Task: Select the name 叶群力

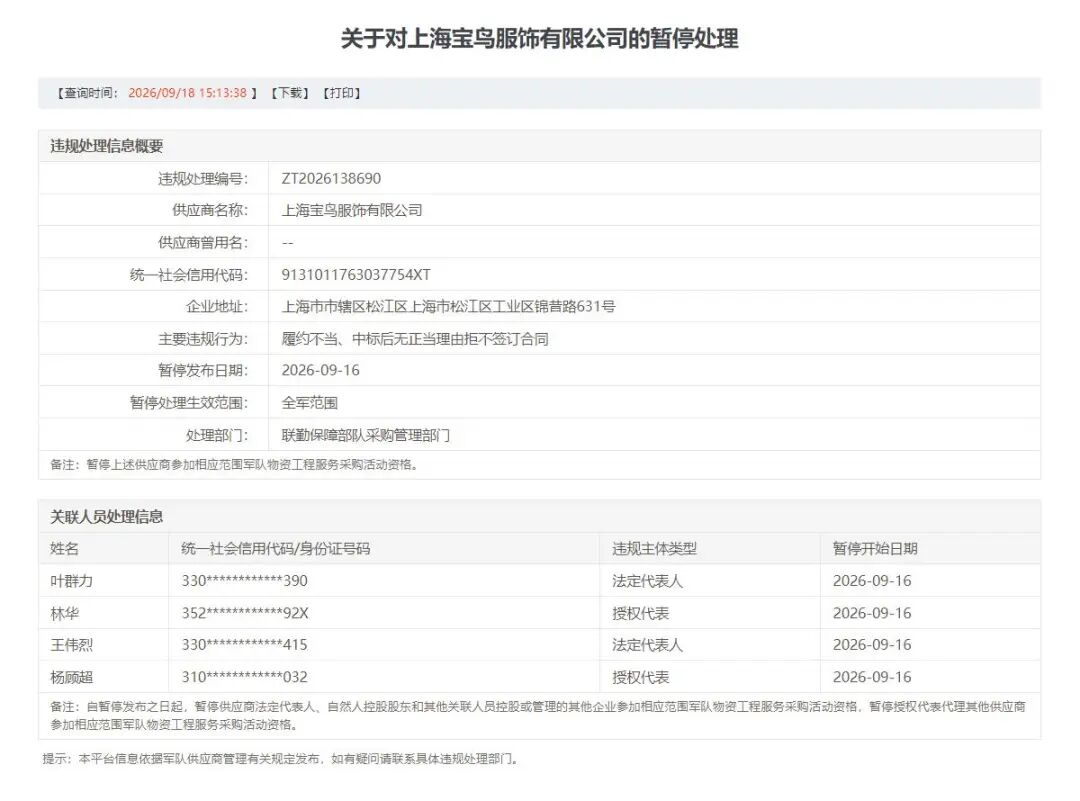Action: 71,581
